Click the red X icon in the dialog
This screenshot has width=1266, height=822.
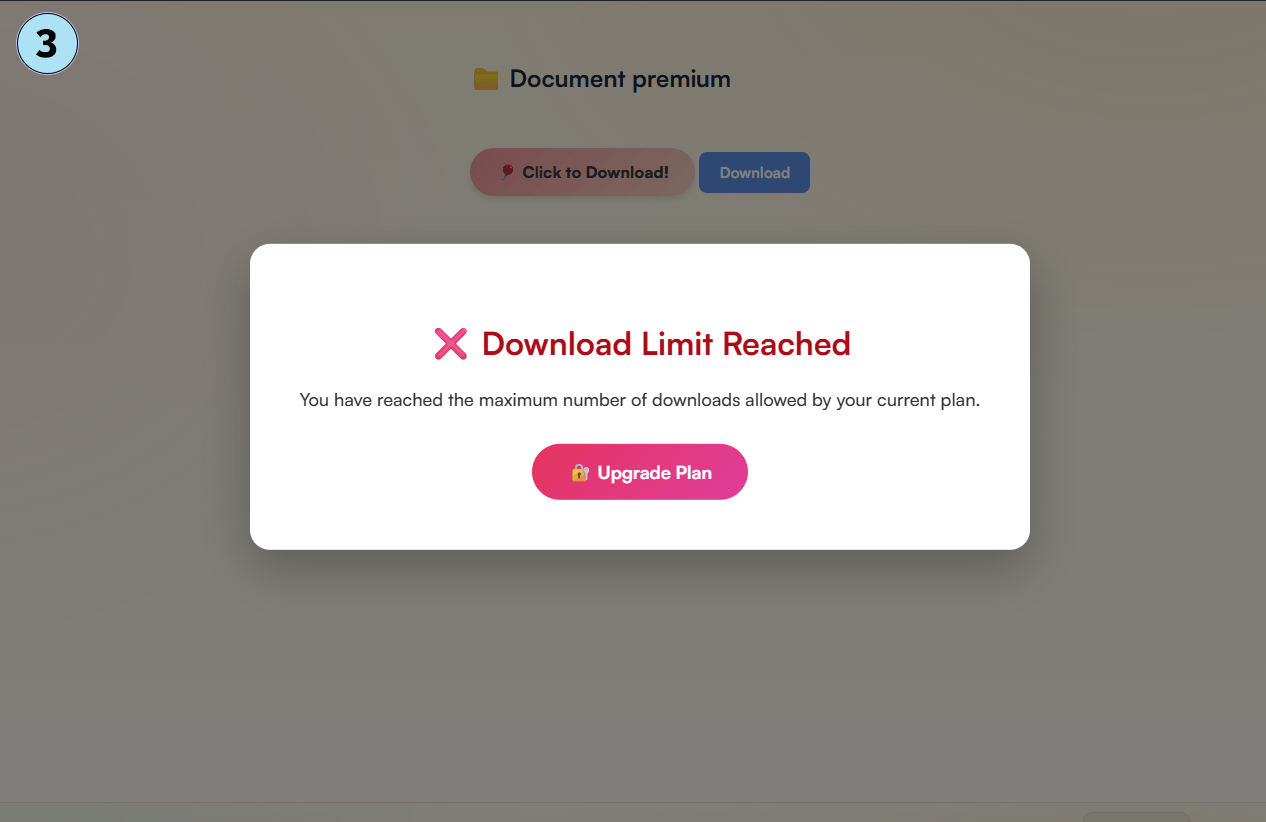(x=451, y=344)
